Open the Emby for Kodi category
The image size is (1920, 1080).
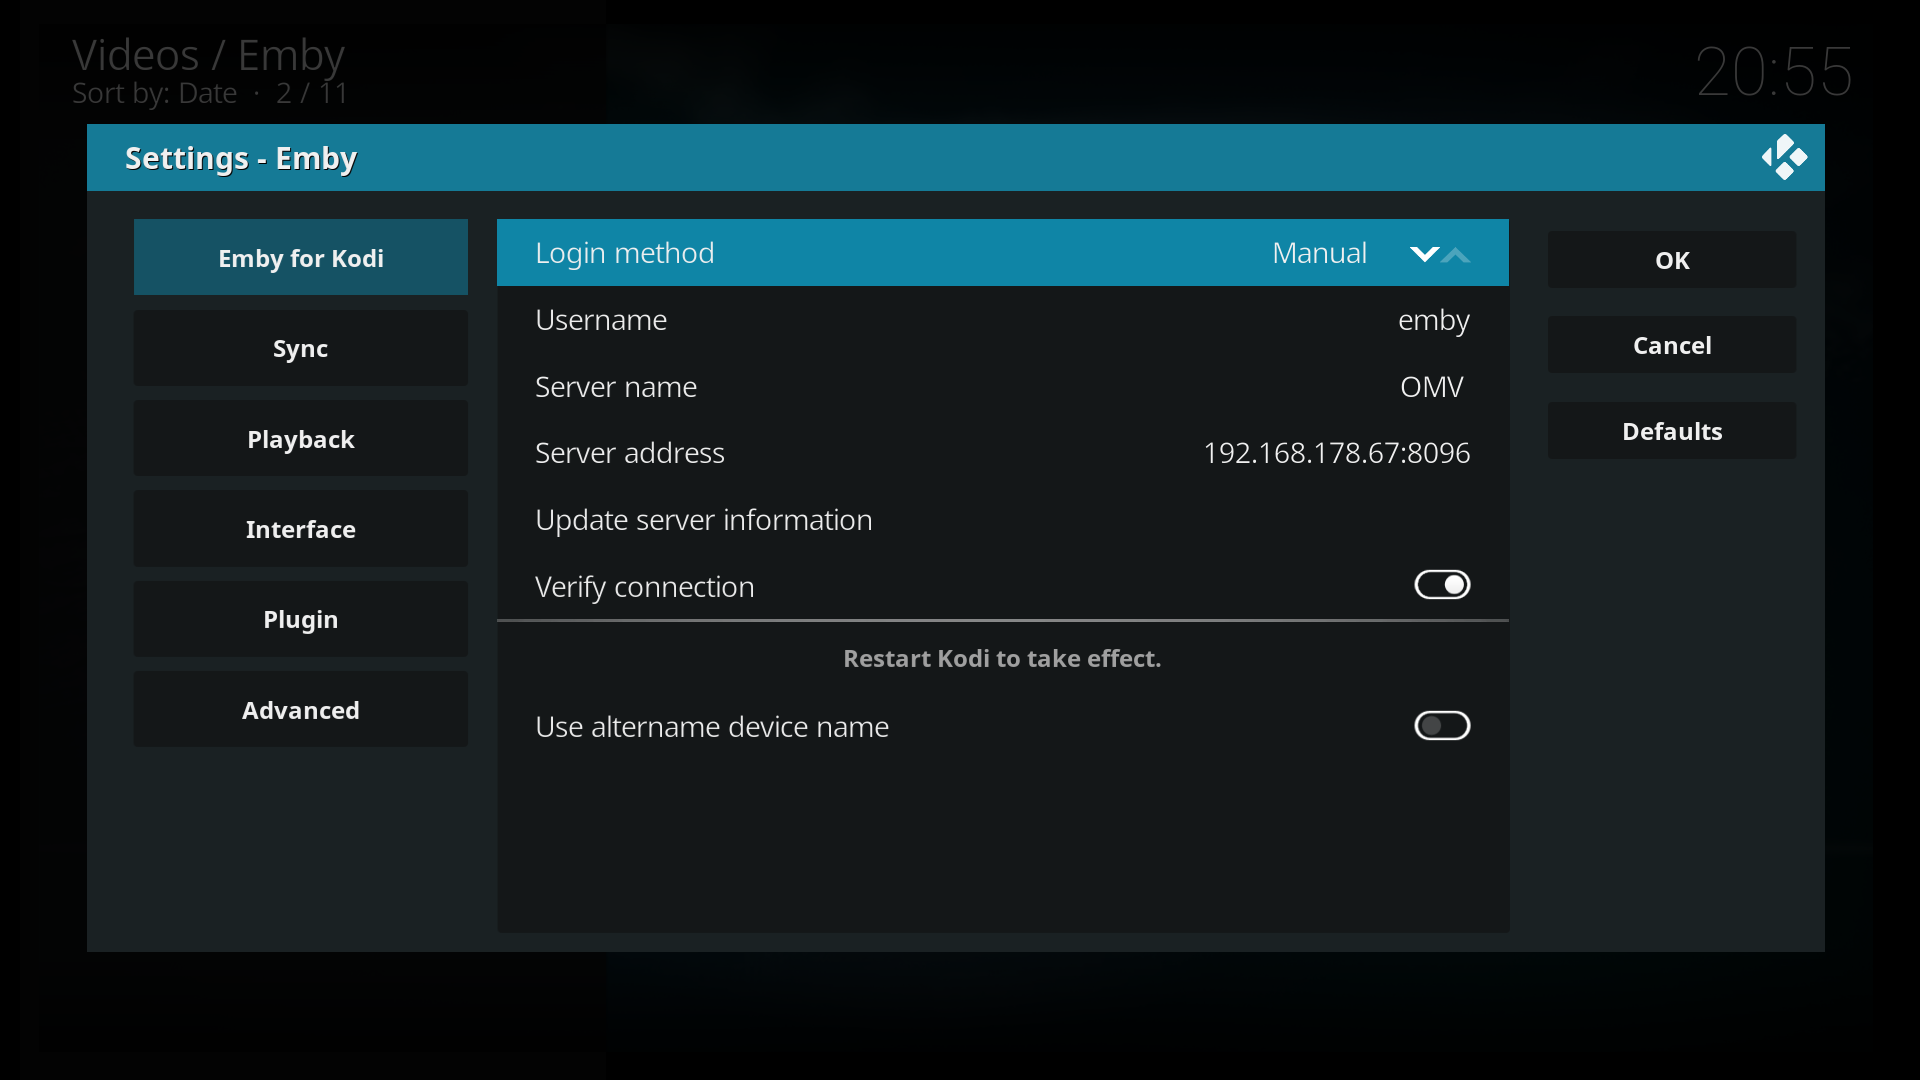tap(301, 258)
